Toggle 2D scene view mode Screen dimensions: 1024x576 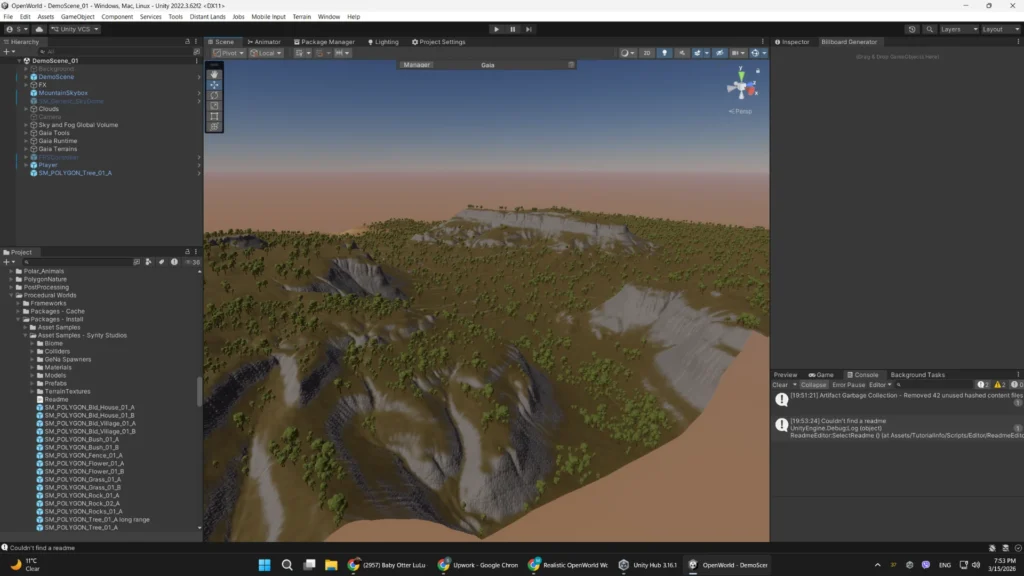point(647,53)
